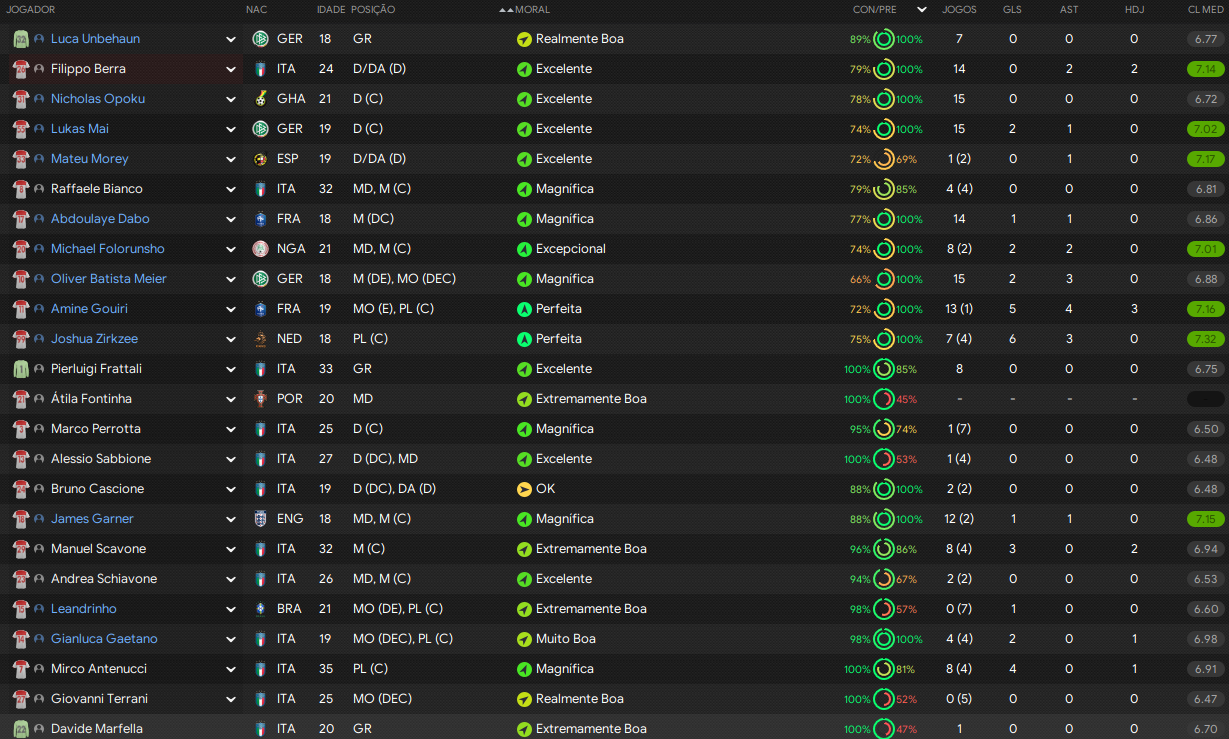The image size is (1229, 739).
Task: Sort the list by the HDJ column
Action: pos(1134,9)
